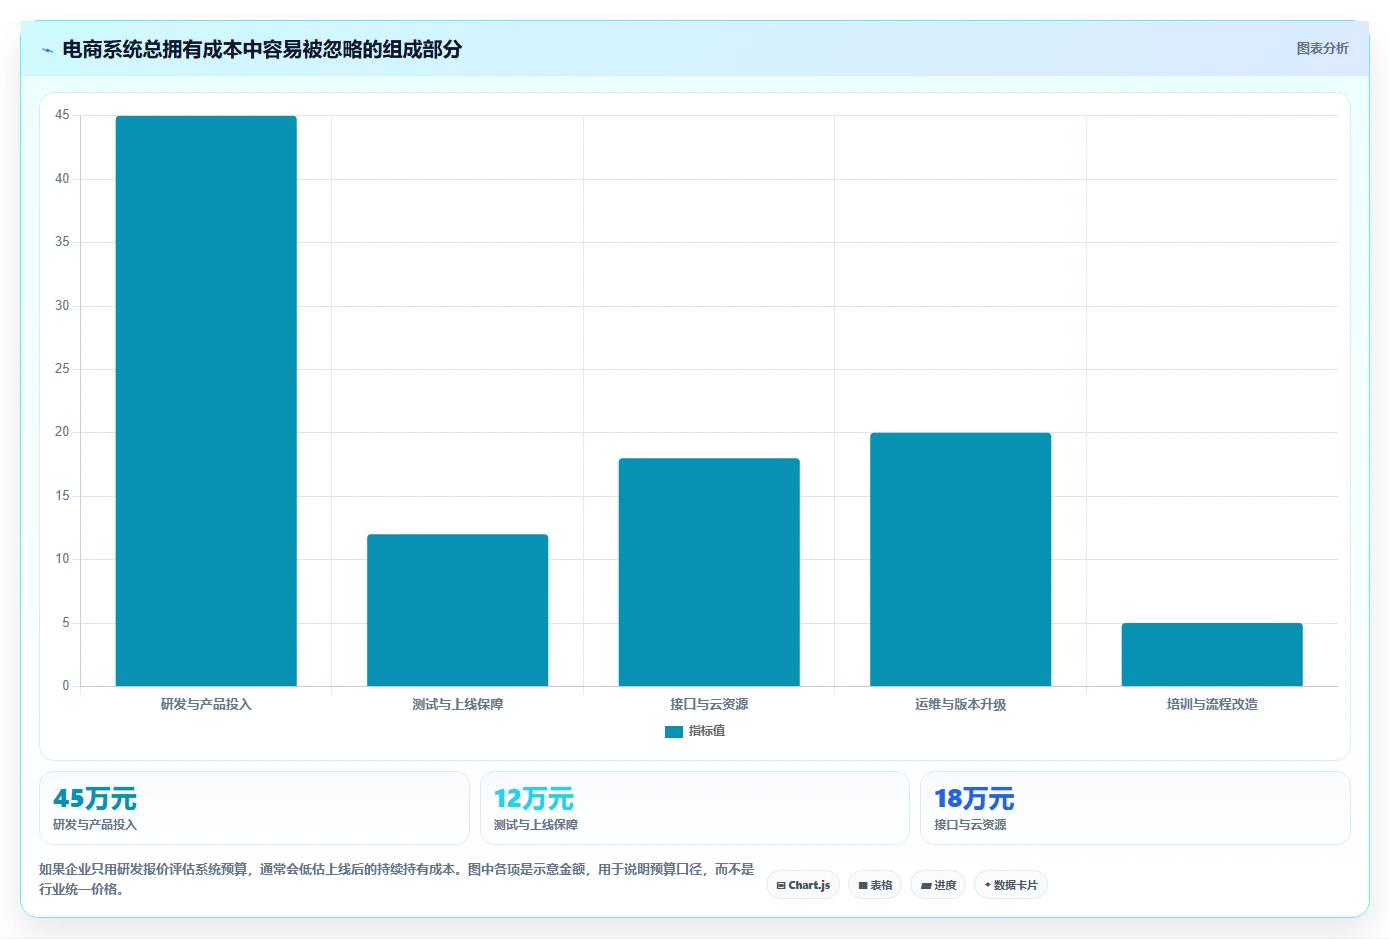Image resolution: width=1390 pixels, height=939 pixels.
Task: Click the 进度 tag
Action: pos(938,885)
